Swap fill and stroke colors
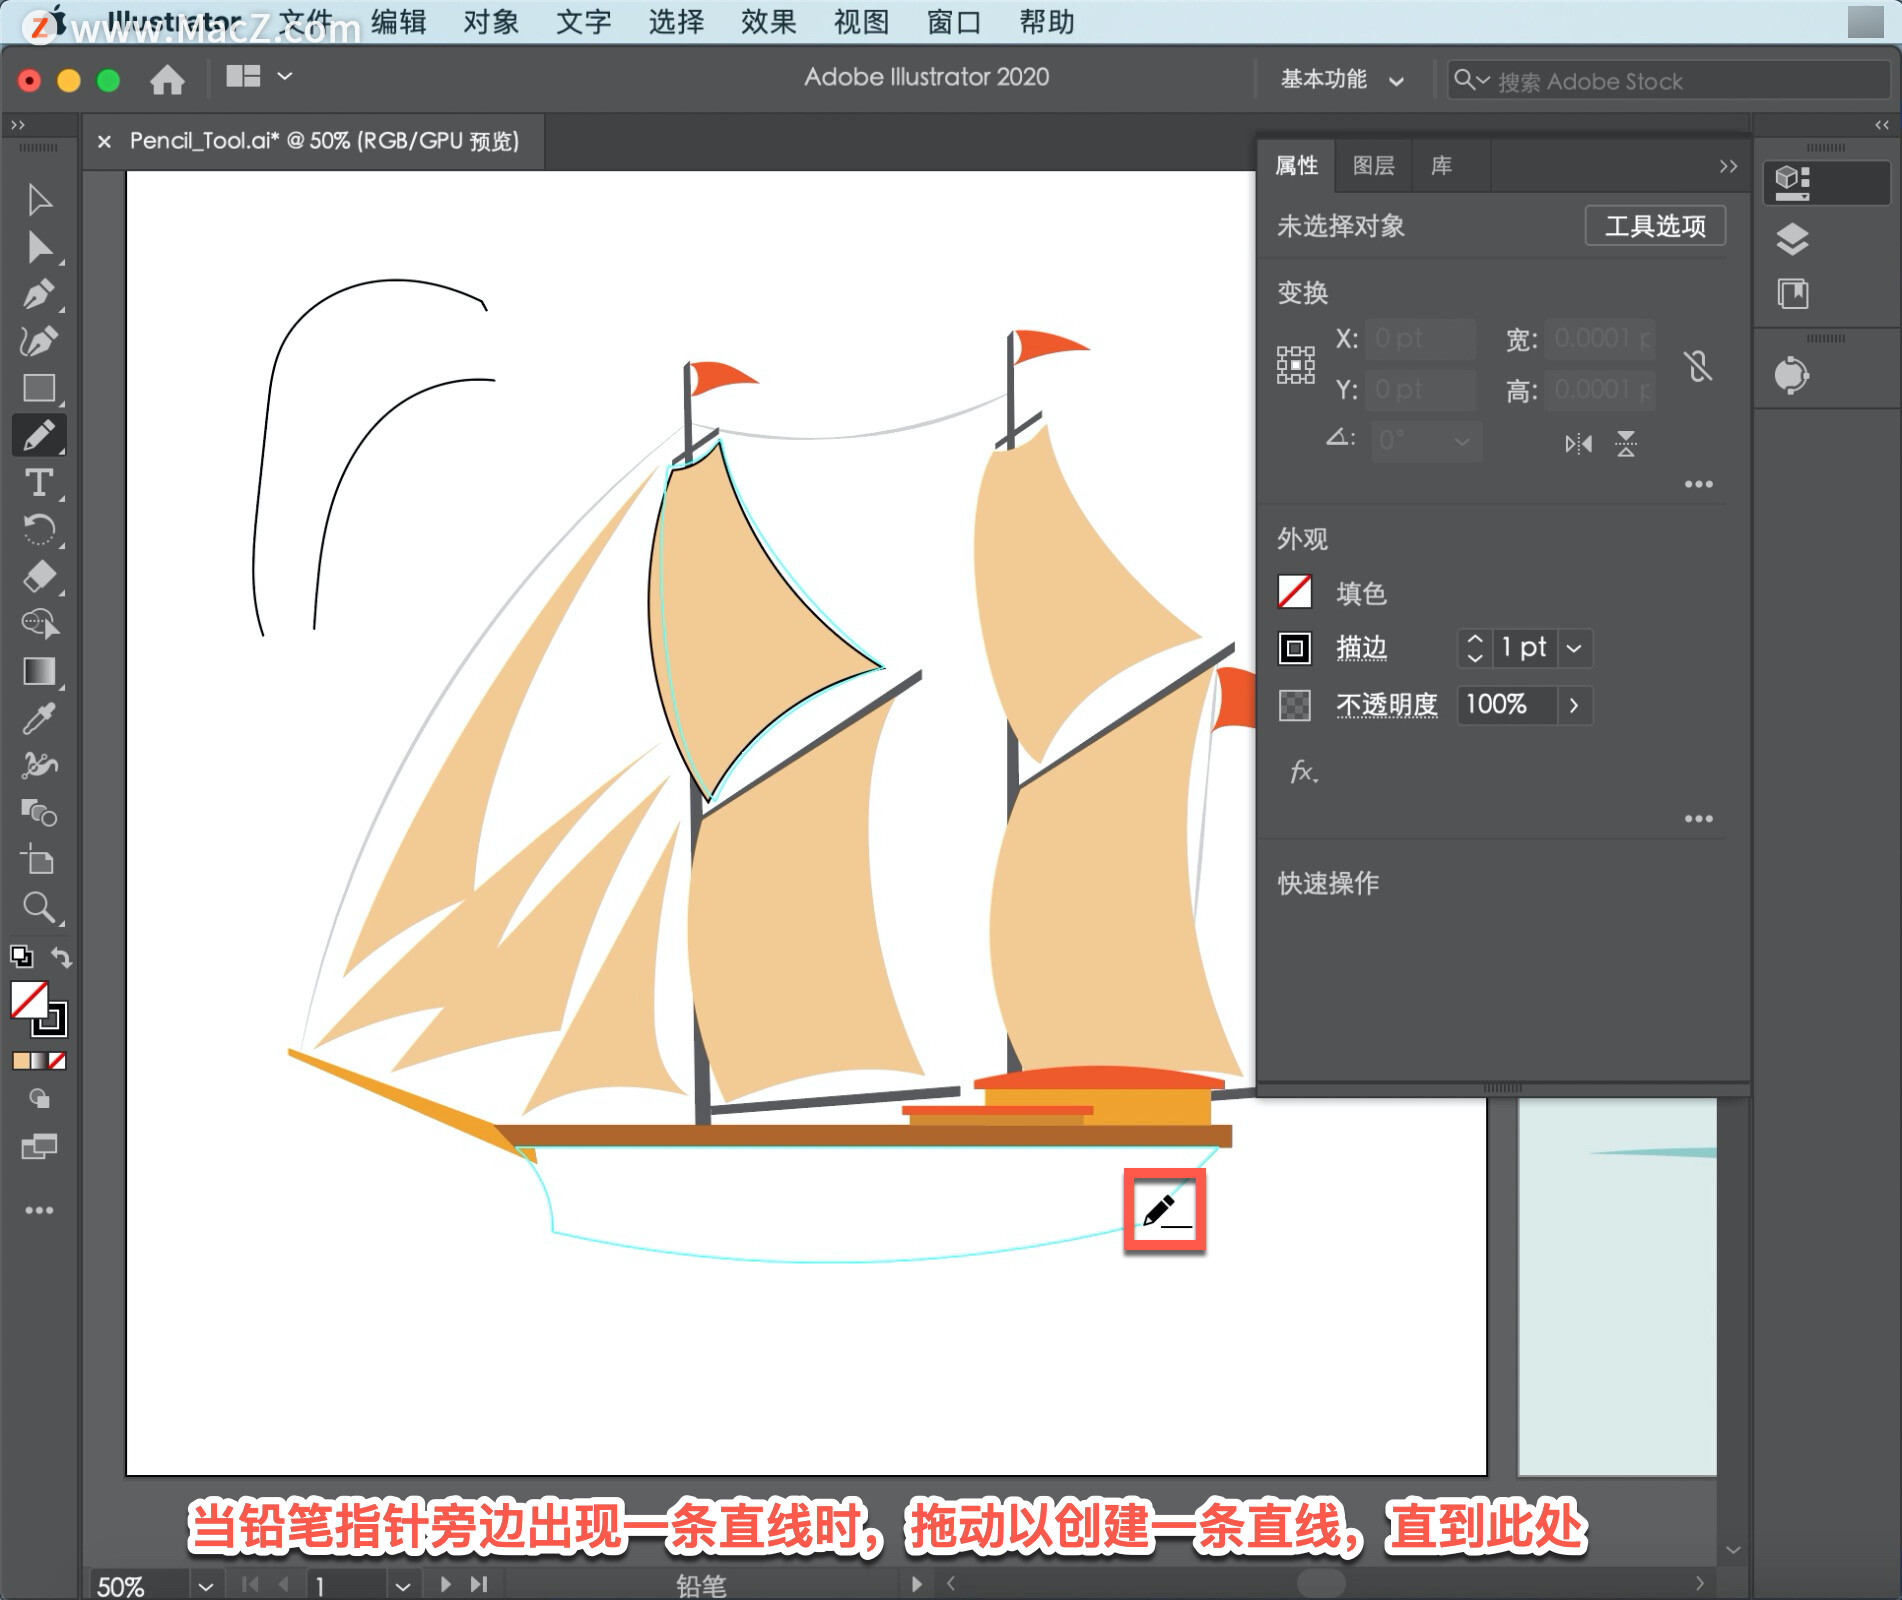 point(61,957)
